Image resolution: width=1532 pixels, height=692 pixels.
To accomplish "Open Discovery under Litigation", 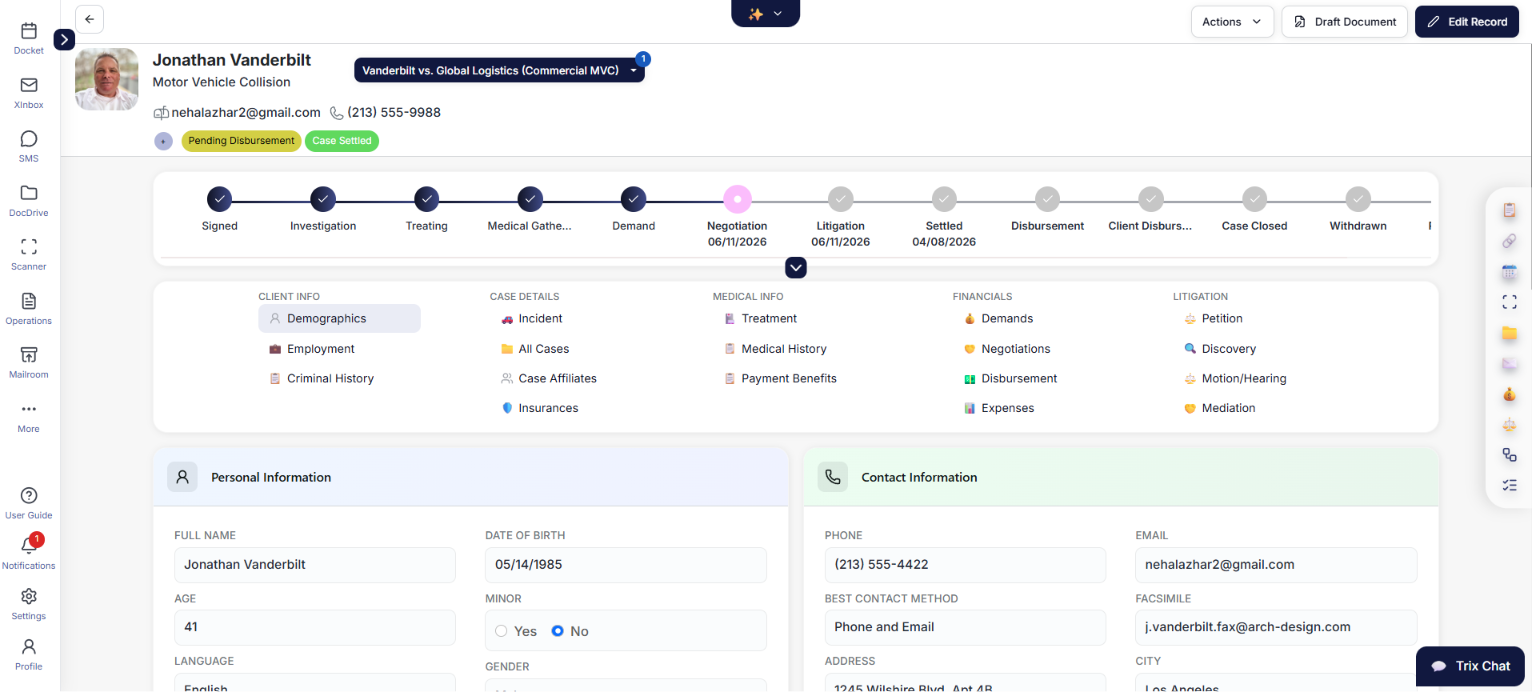I will click(1219, 349).
